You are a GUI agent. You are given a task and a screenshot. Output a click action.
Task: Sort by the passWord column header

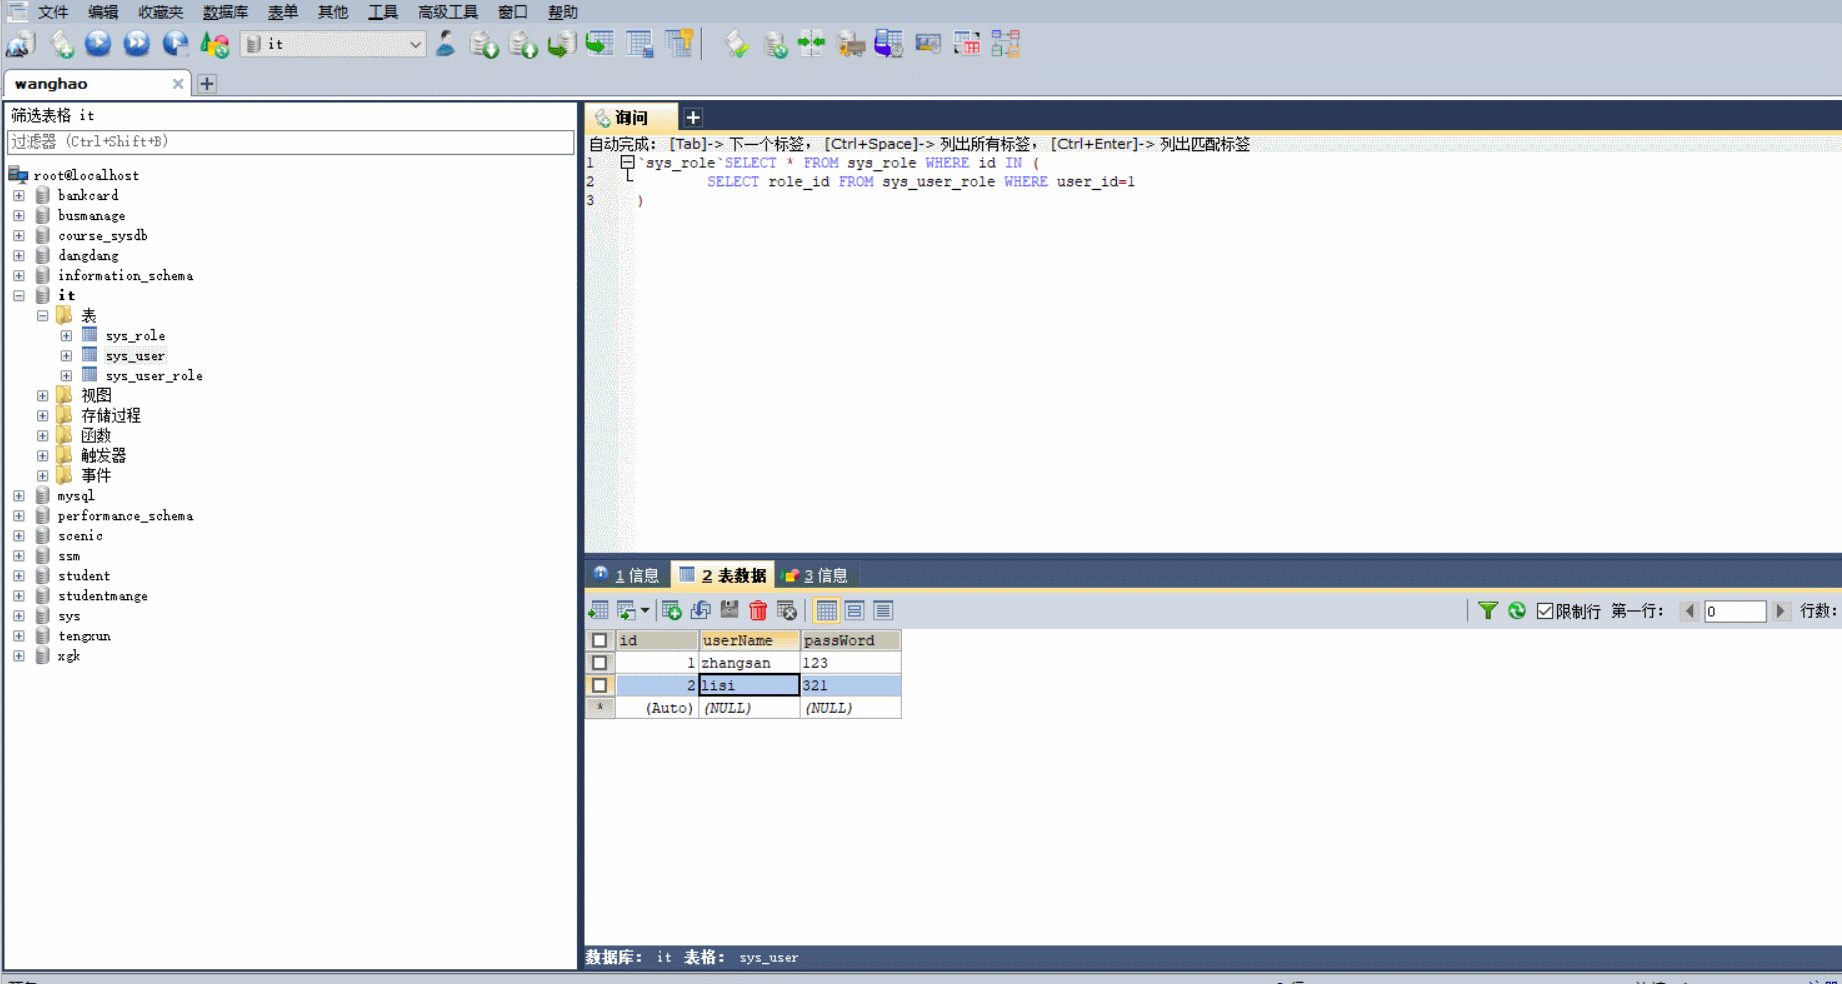[850, 640]
